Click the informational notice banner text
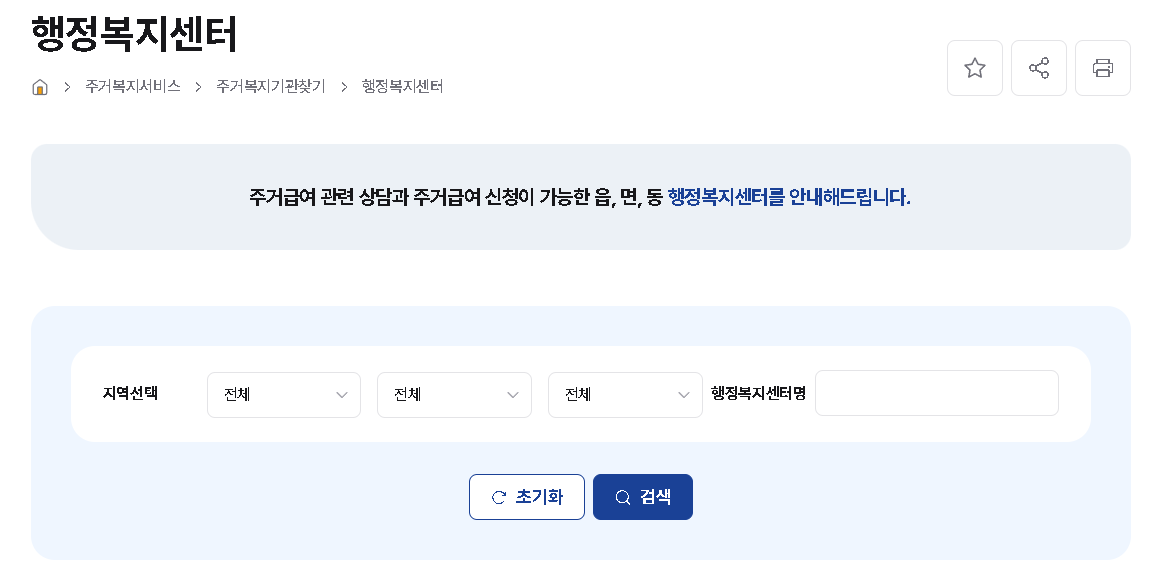Image resolution: width=1172 pixels, height=588 pixels. point(580,197)
